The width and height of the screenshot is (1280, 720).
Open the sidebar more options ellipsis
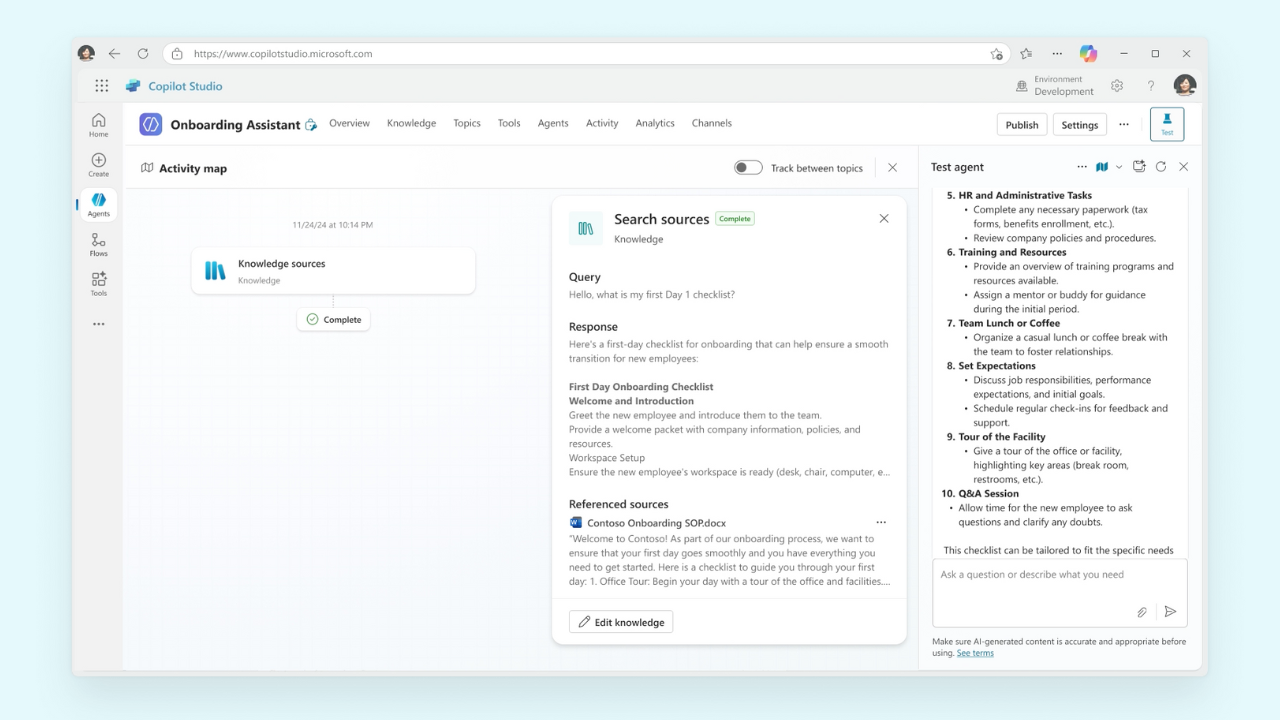98,324
